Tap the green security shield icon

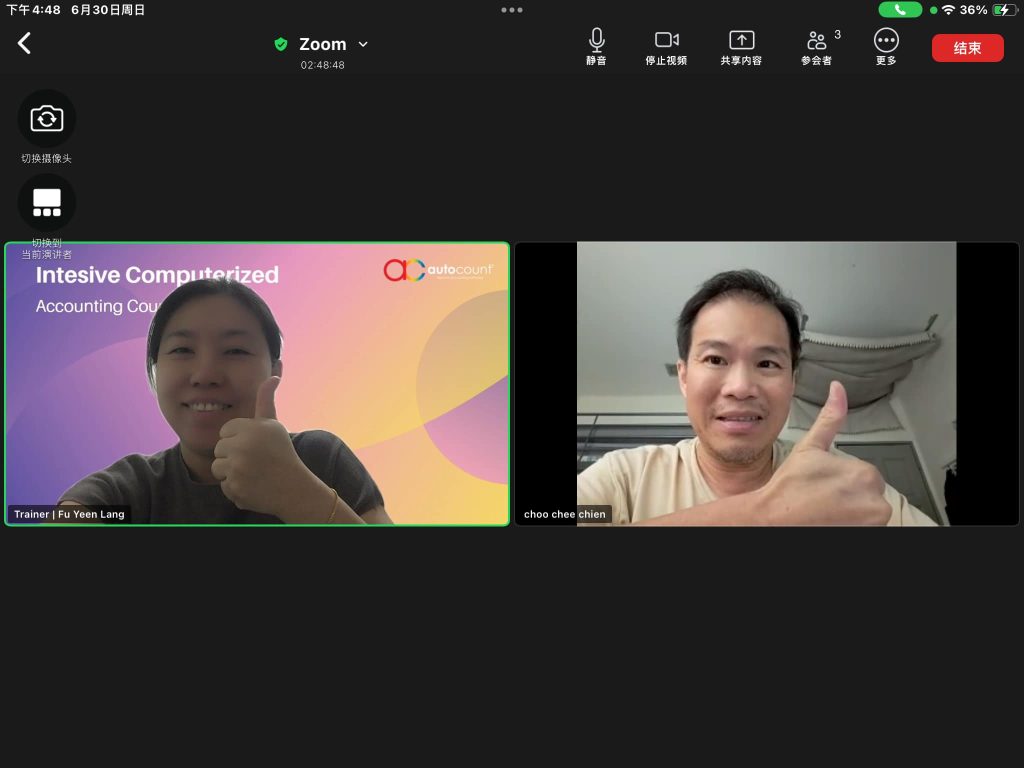point(281,44)
